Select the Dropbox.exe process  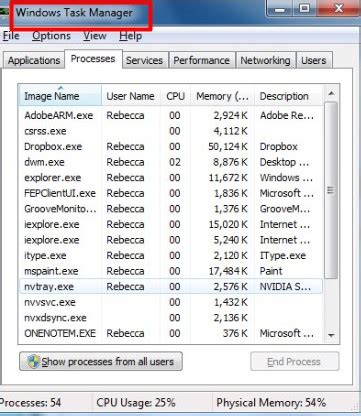pos(171,147)
